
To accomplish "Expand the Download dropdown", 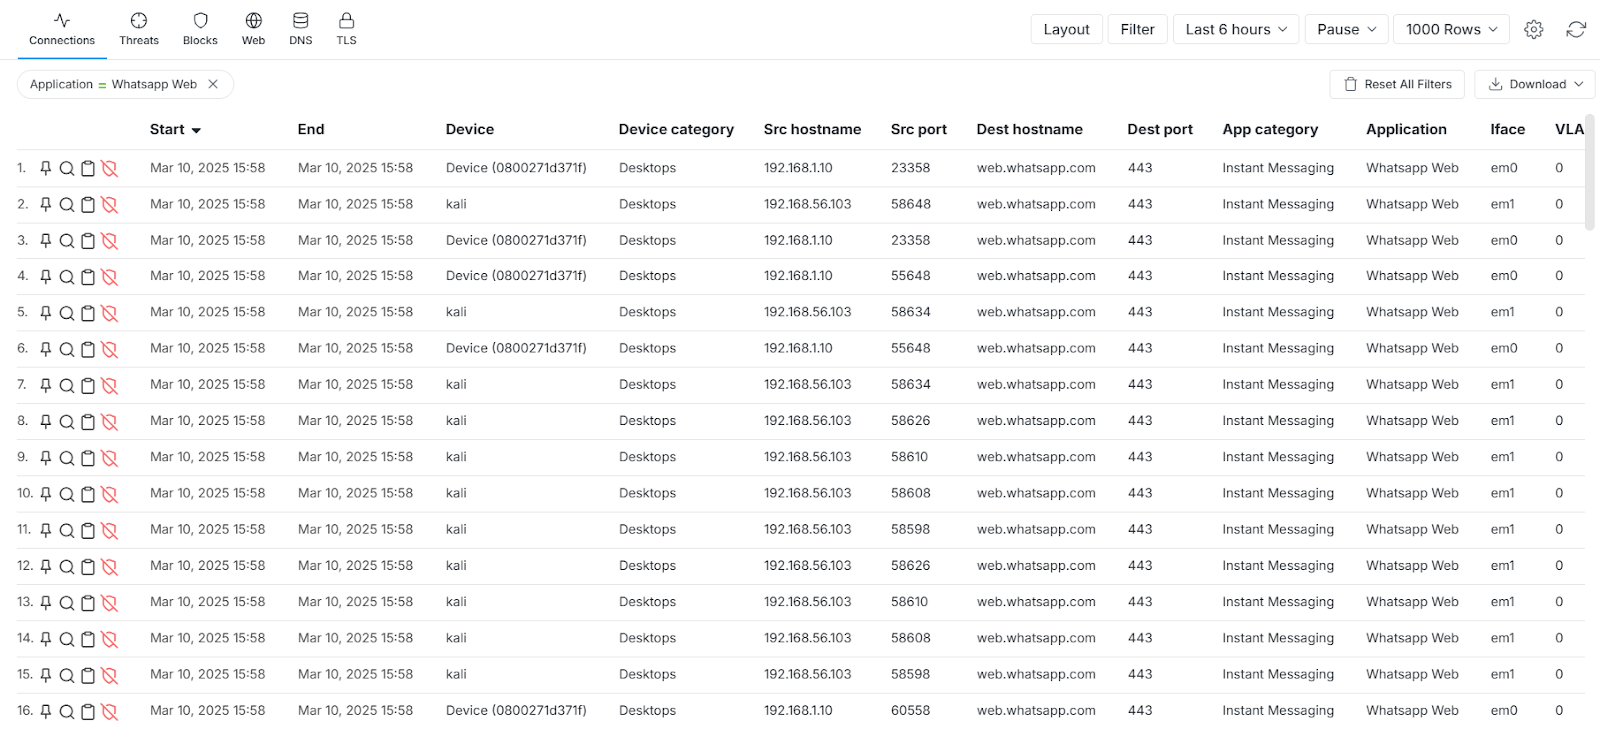I will click(x=1535, y=84).
